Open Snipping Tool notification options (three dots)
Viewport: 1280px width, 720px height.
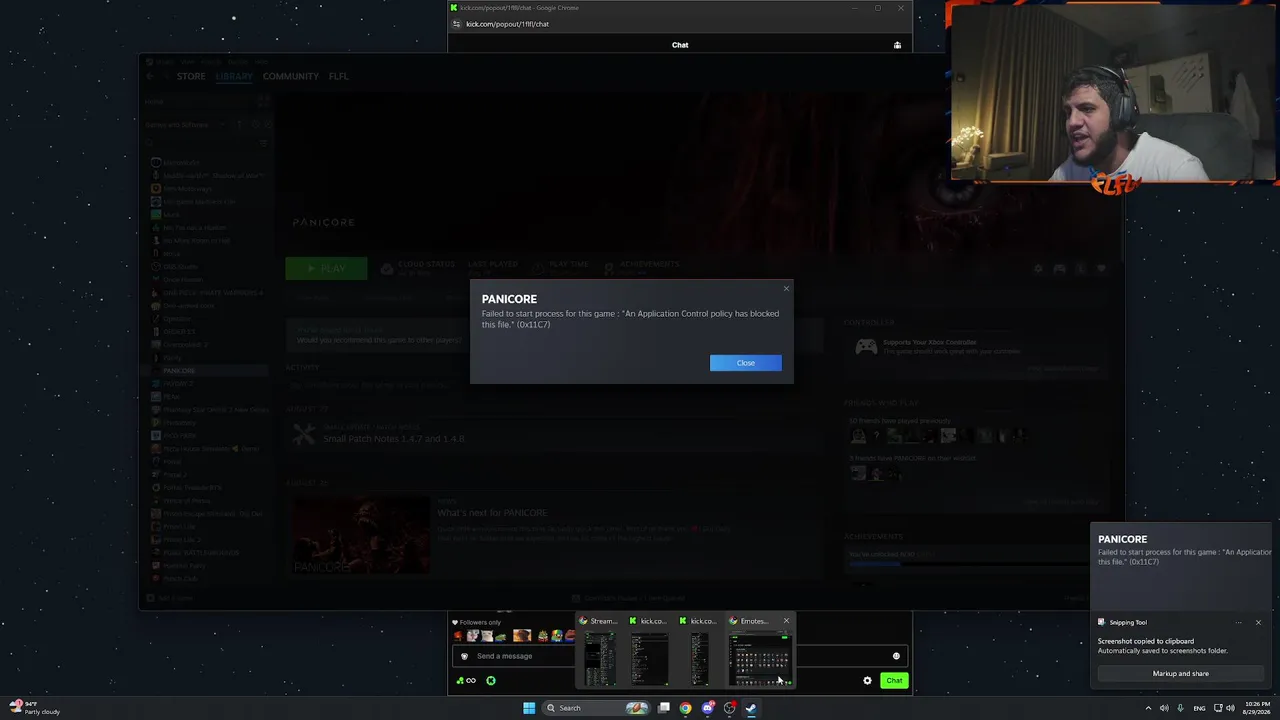1239,622
